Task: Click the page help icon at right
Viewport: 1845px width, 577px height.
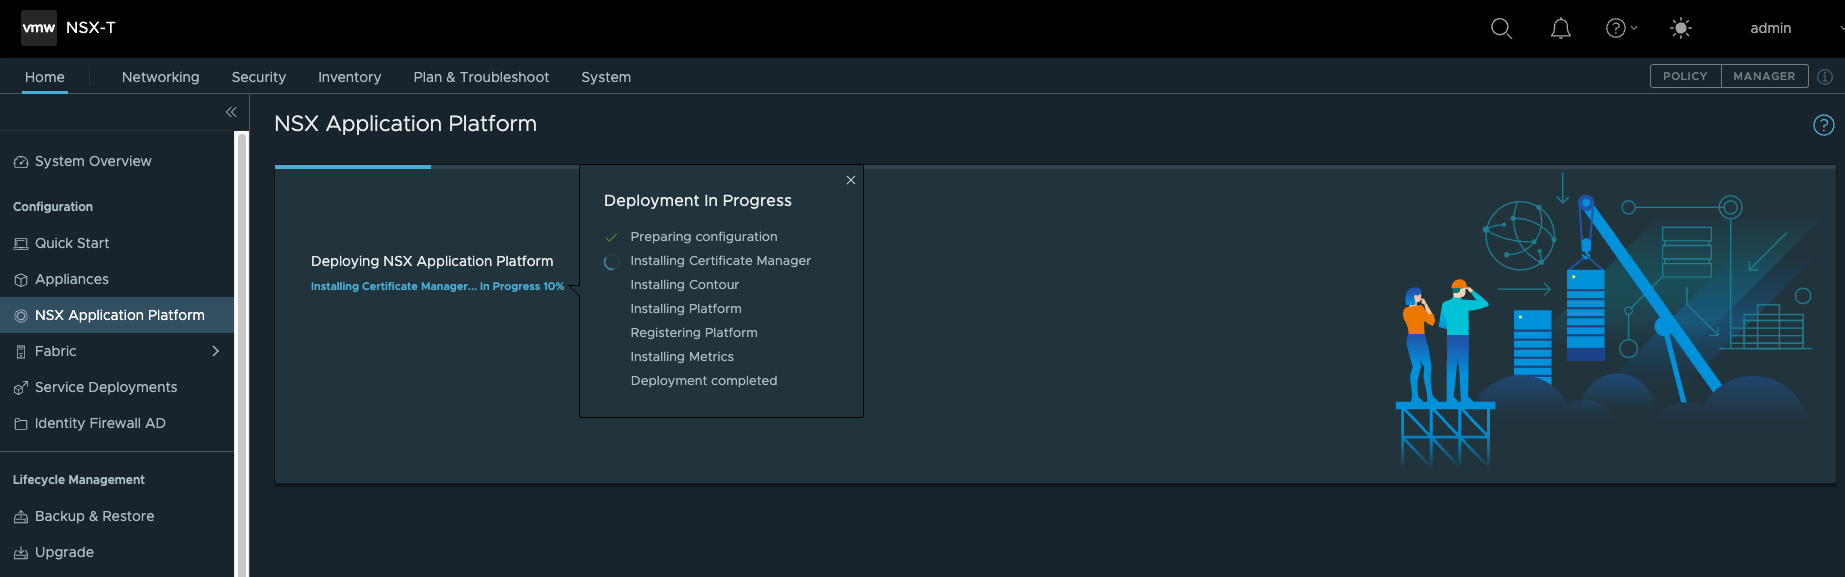Action: 1824,125
